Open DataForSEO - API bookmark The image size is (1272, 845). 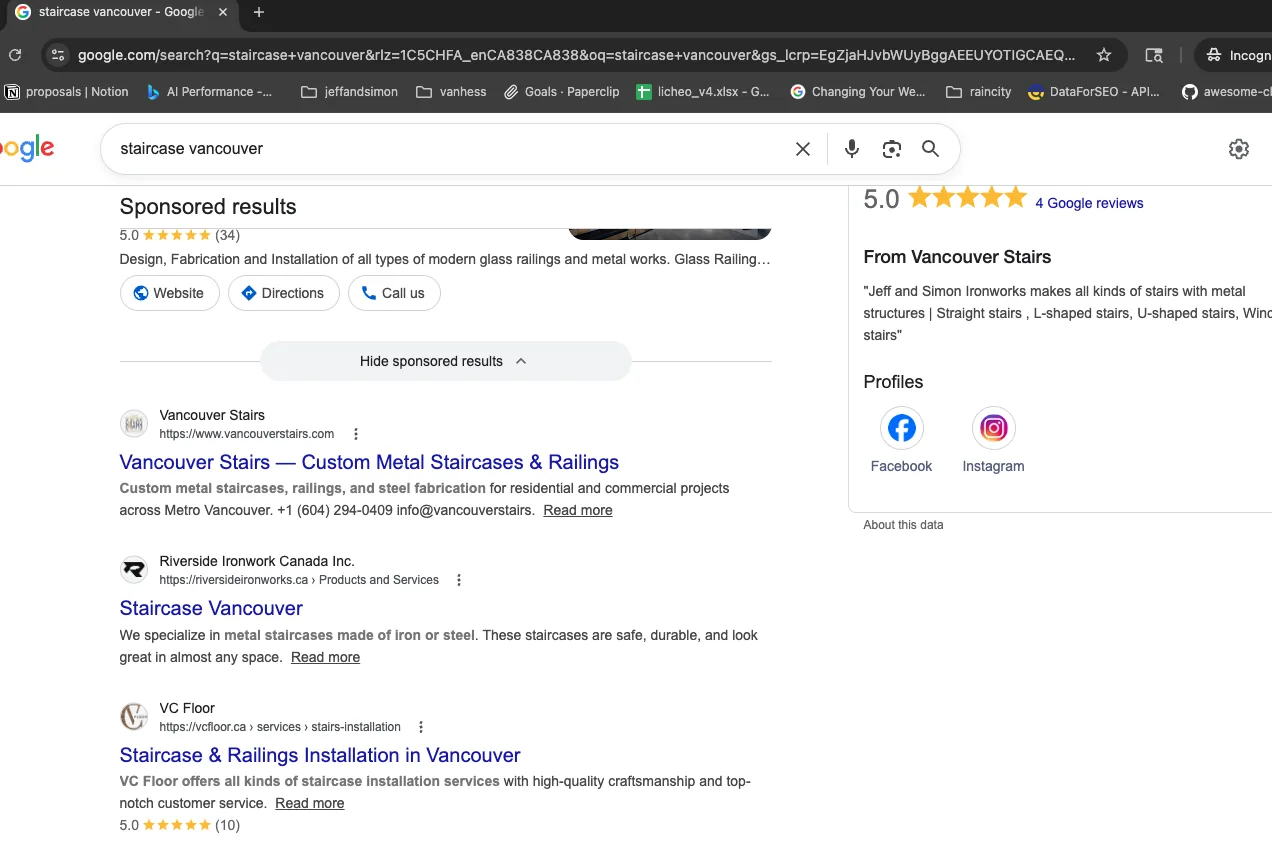1094,91
